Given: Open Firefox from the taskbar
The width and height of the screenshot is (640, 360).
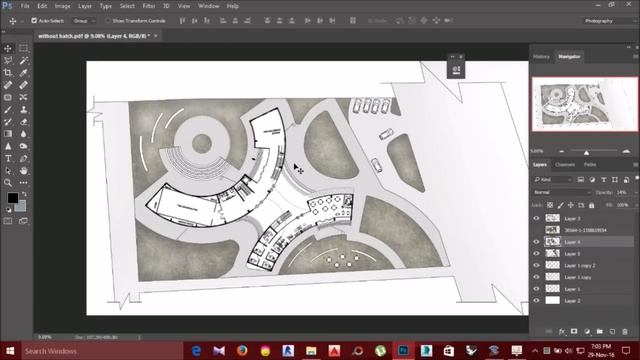Looking at the screenshot, I should pos(242,351).
